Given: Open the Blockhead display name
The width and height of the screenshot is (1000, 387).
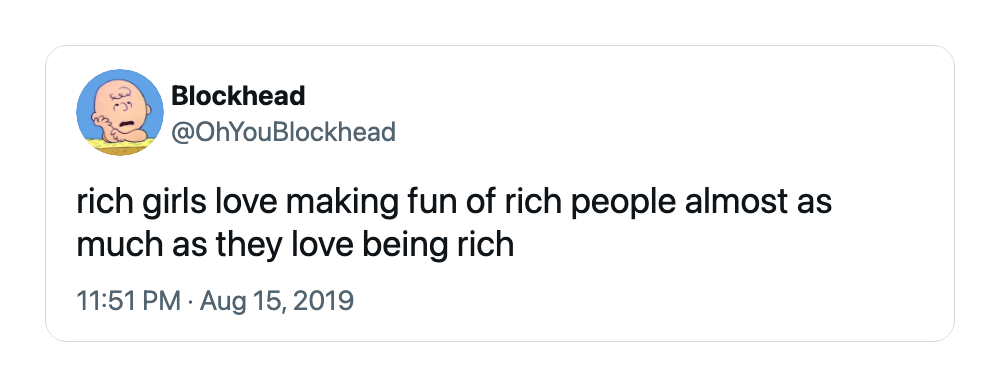Looking at the screenshot, I should point(238,96).
